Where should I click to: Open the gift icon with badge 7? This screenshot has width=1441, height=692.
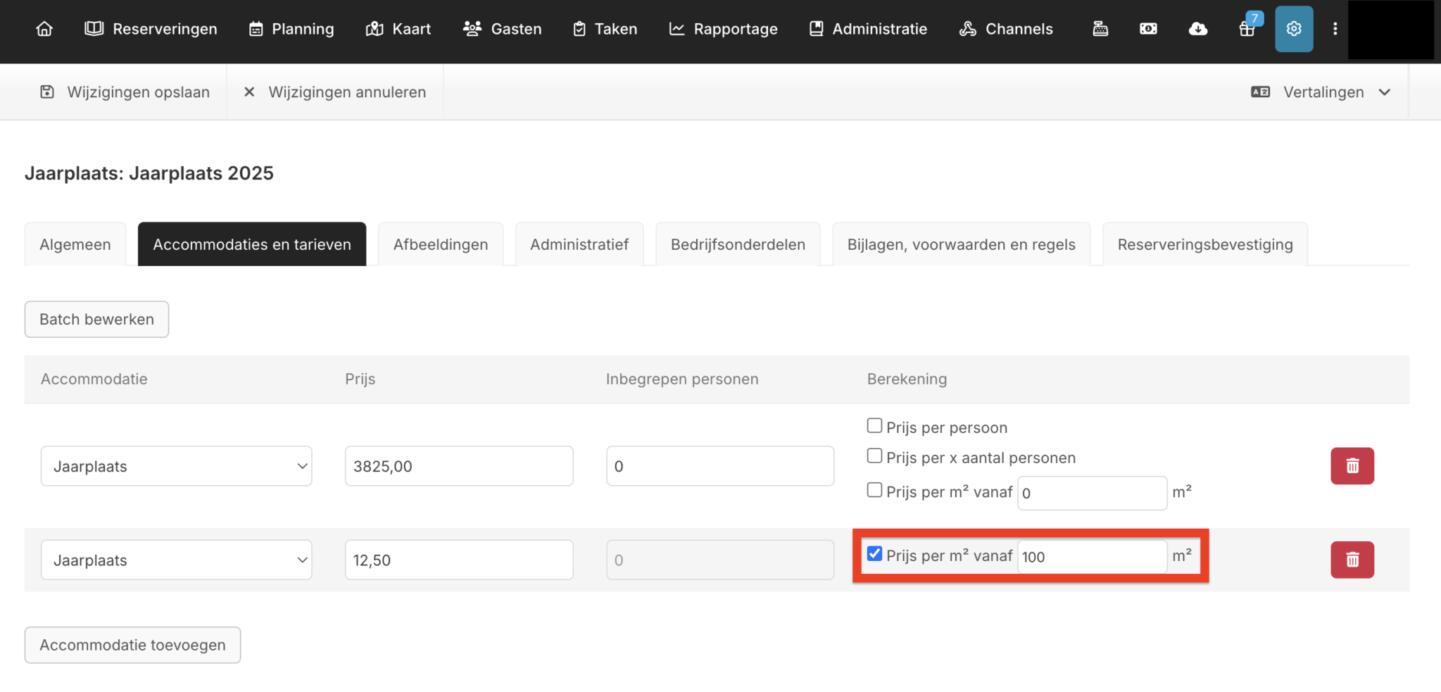1246,29
